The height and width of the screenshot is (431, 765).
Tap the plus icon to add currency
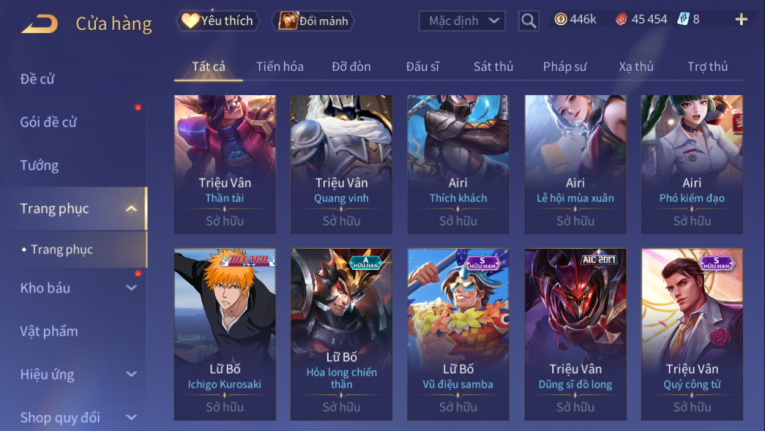coord(741,20)
